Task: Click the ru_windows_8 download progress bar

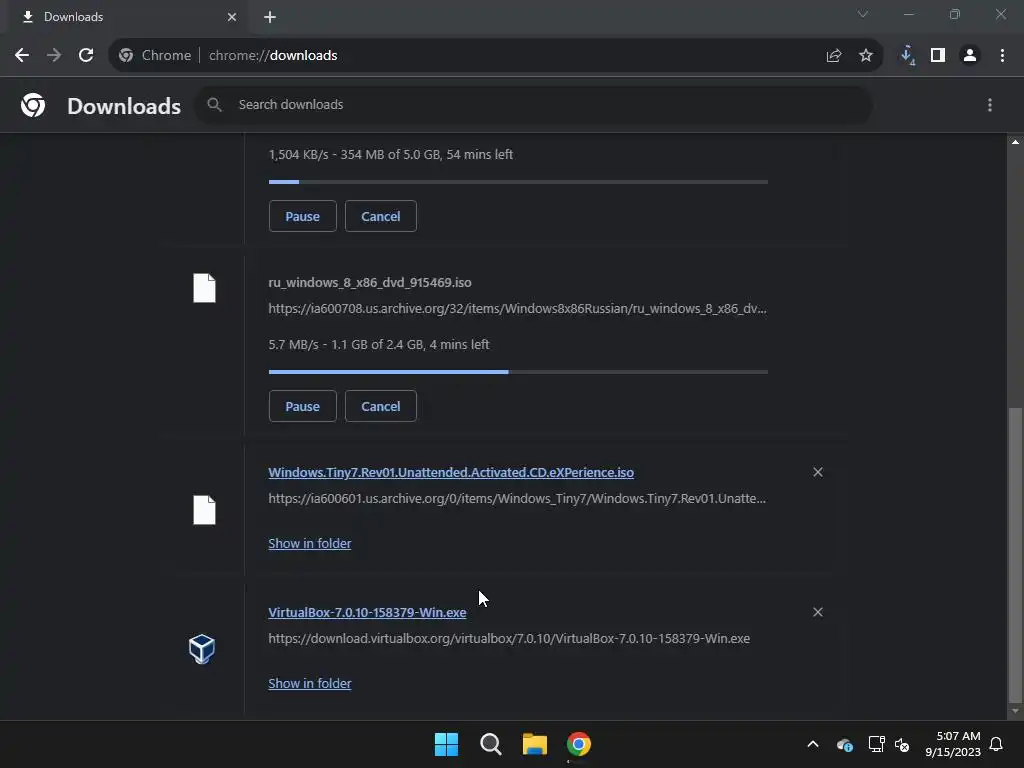Action: click(518, 372)
